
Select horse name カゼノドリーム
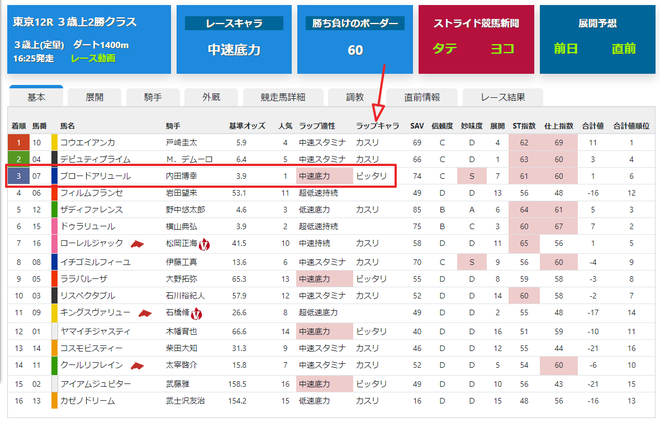(88, 401)
